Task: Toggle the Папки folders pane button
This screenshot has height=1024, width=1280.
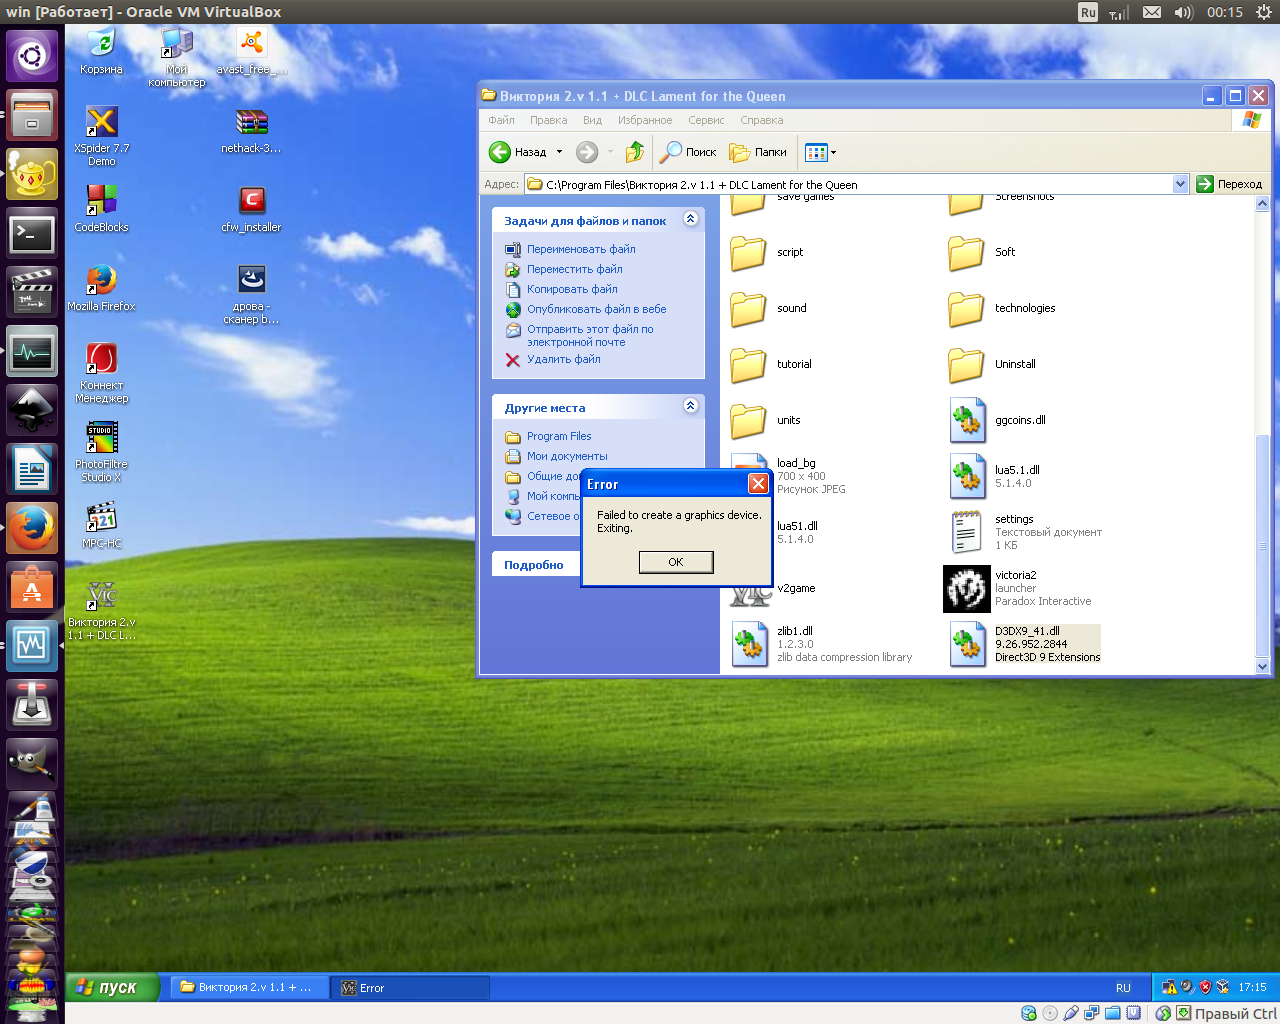Action: 758,152
